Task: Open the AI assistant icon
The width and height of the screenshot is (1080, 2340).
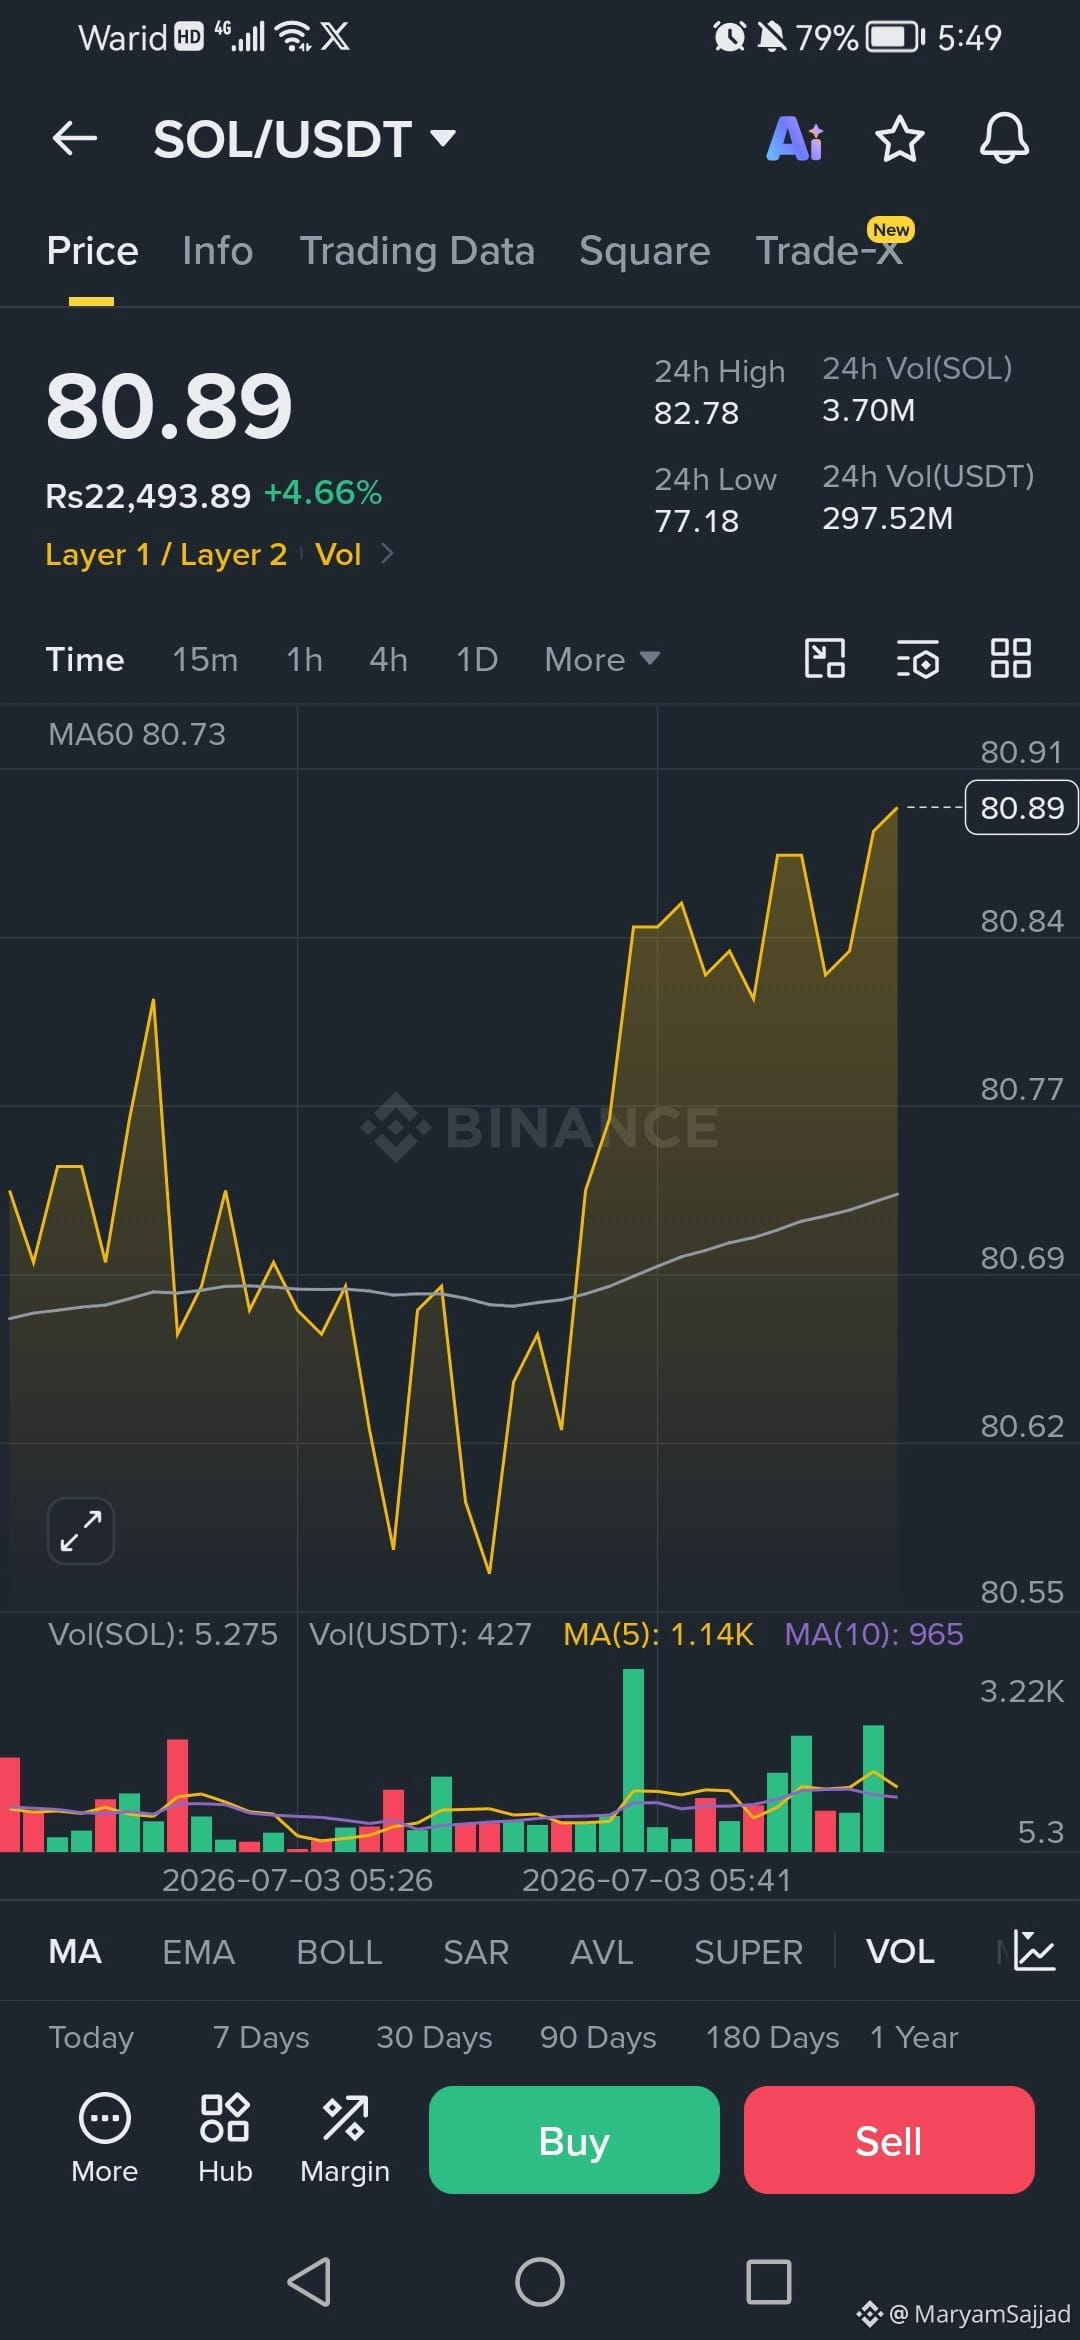Action: (x=795, y=138)
